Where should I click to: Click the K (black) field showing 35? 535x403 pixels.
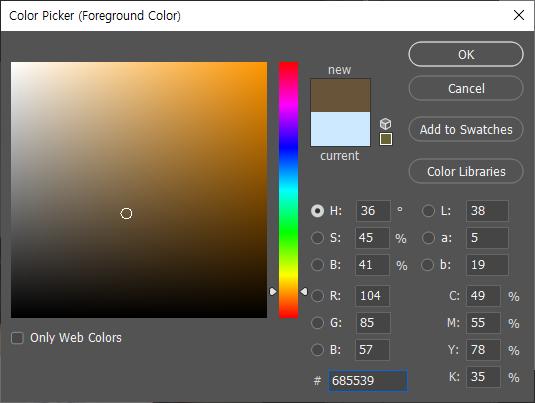coord(483,377)
